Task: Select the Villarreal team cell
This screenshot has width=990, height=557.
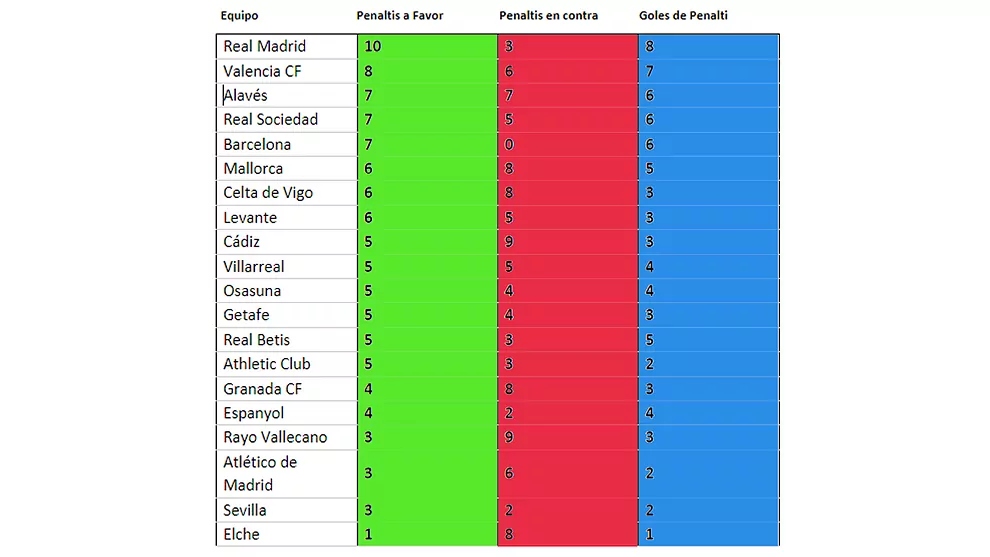Action: pos(286,267)
